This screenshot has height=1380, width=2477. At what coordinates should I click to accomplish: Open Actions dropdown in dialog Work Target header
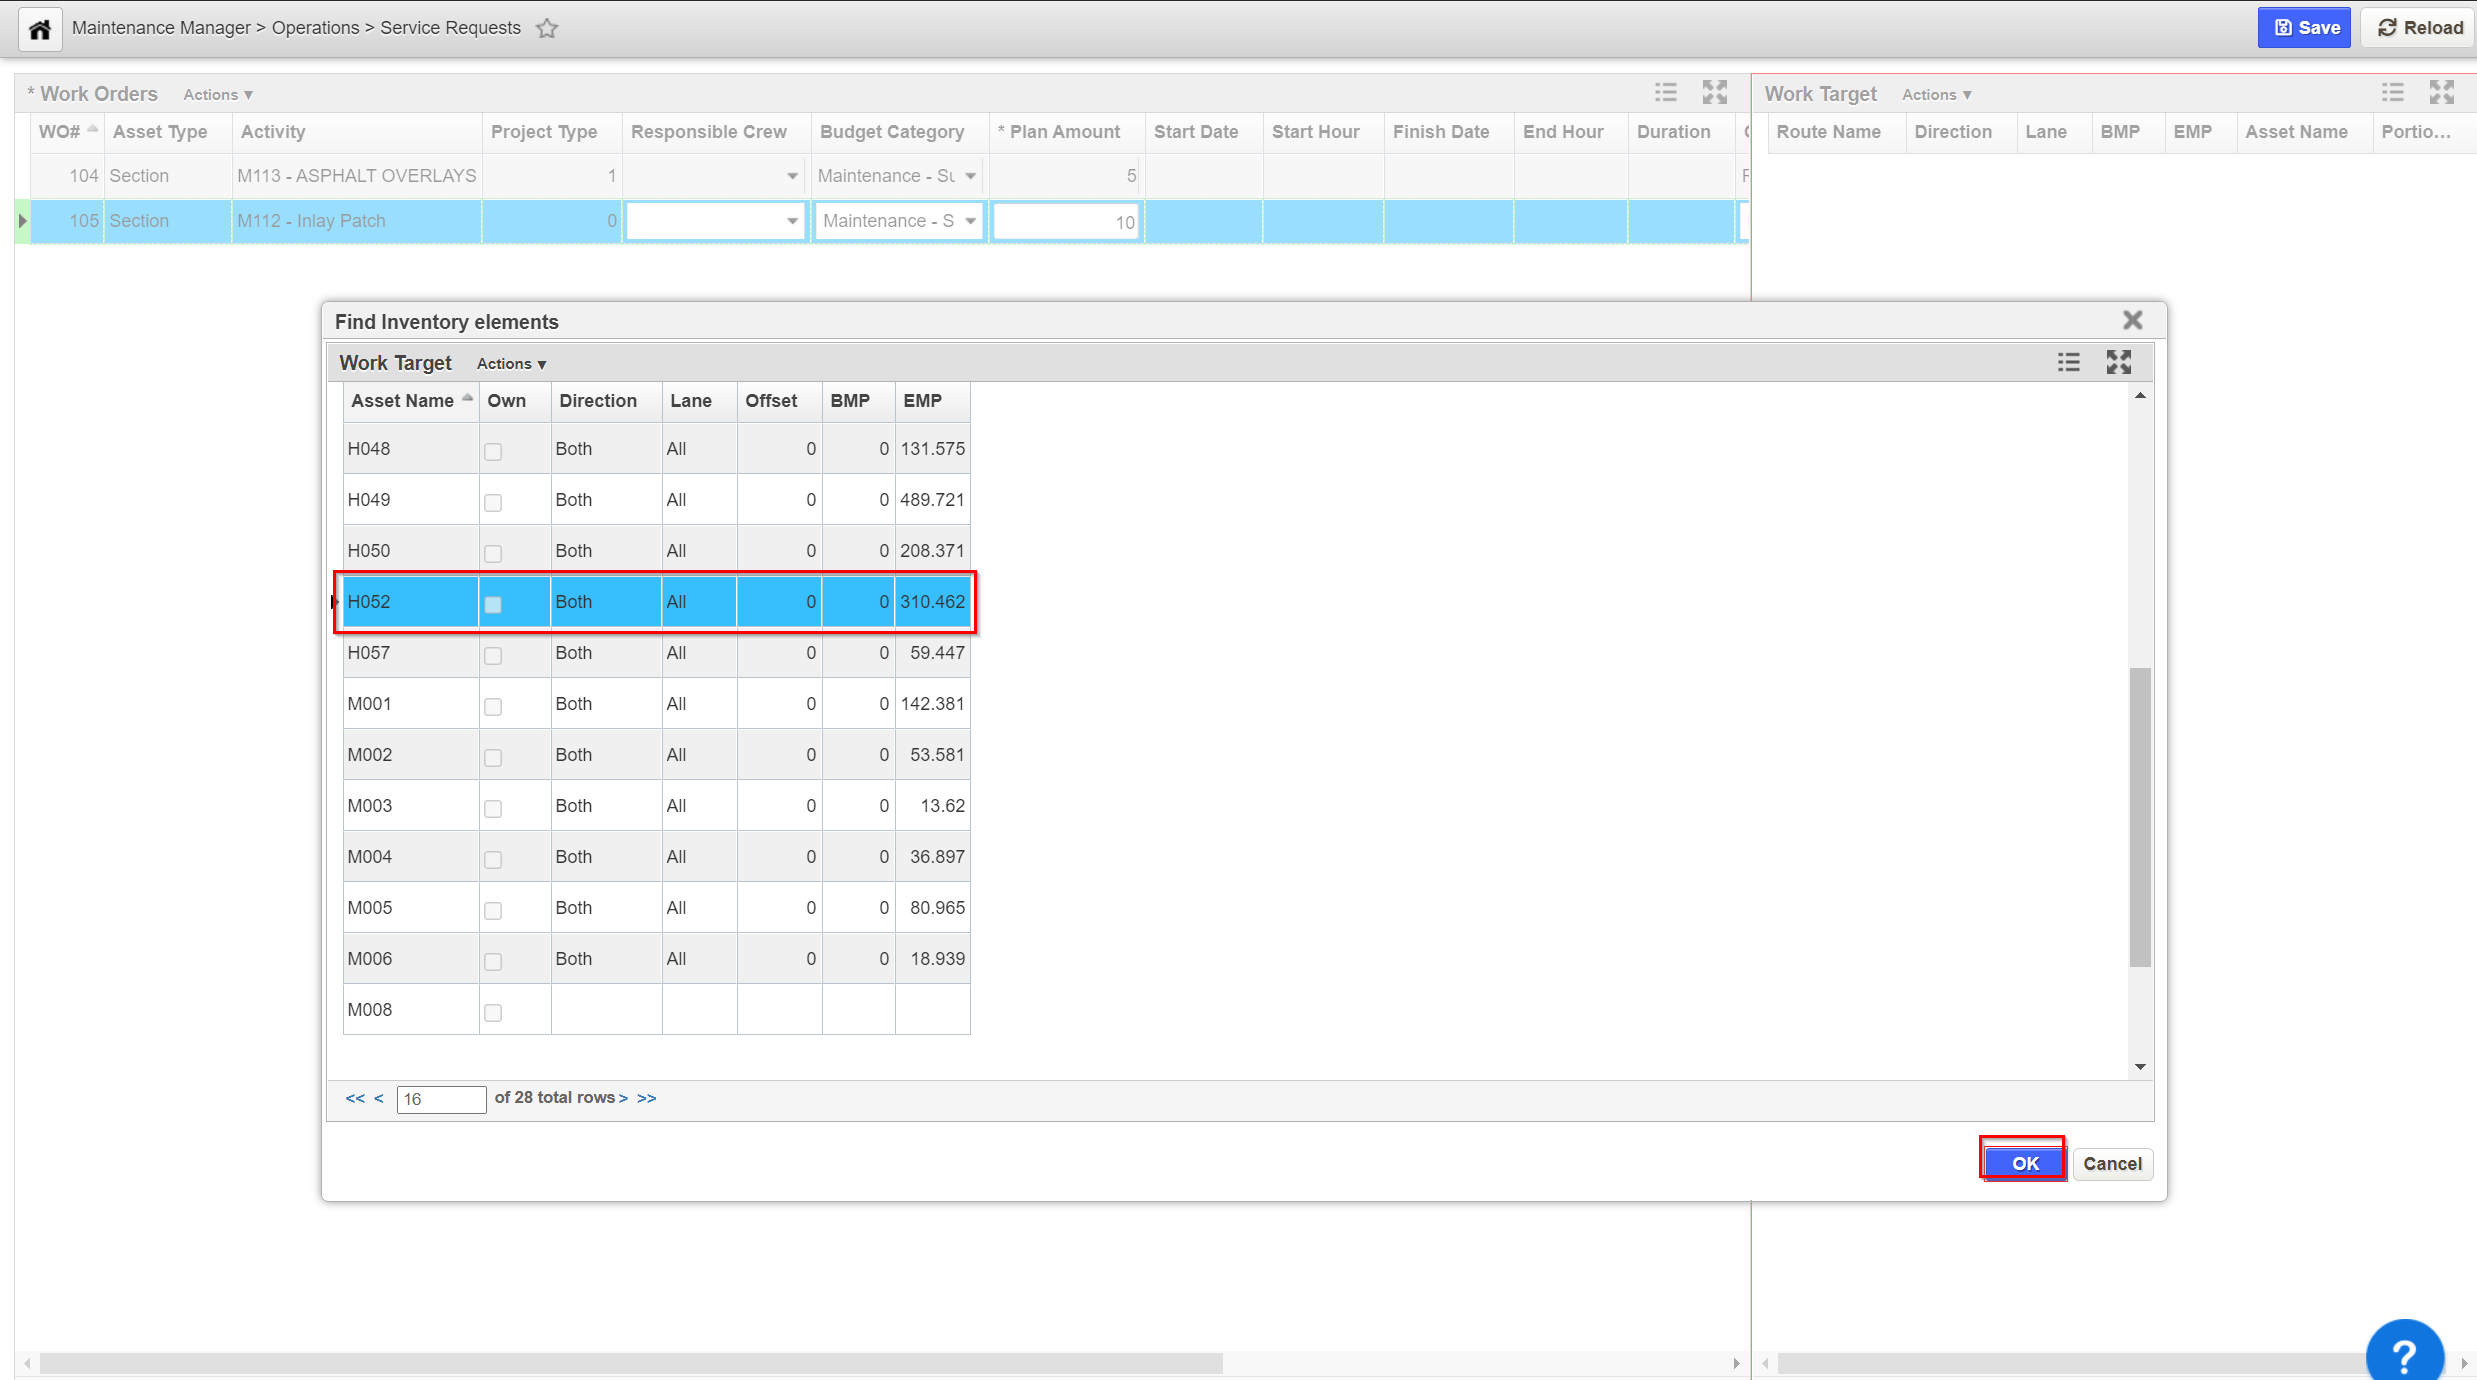[511, 364]
